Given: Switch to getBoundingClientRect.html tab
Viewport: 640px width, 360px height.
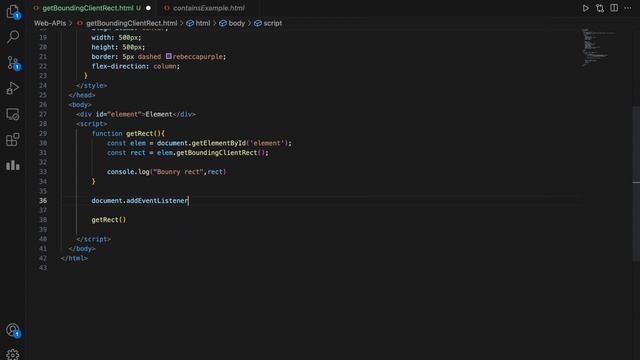Looking at the screenshot, I should pos(87,8).
